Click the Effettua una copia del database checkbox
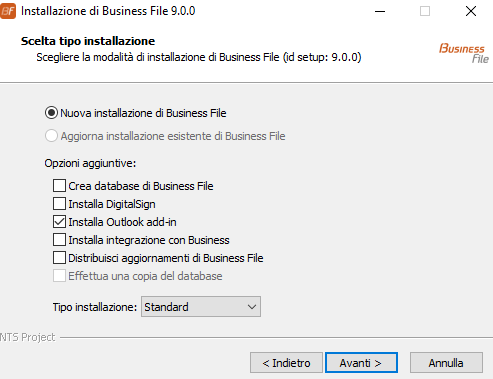The image size is (493, 379). [x=59, y=276]
